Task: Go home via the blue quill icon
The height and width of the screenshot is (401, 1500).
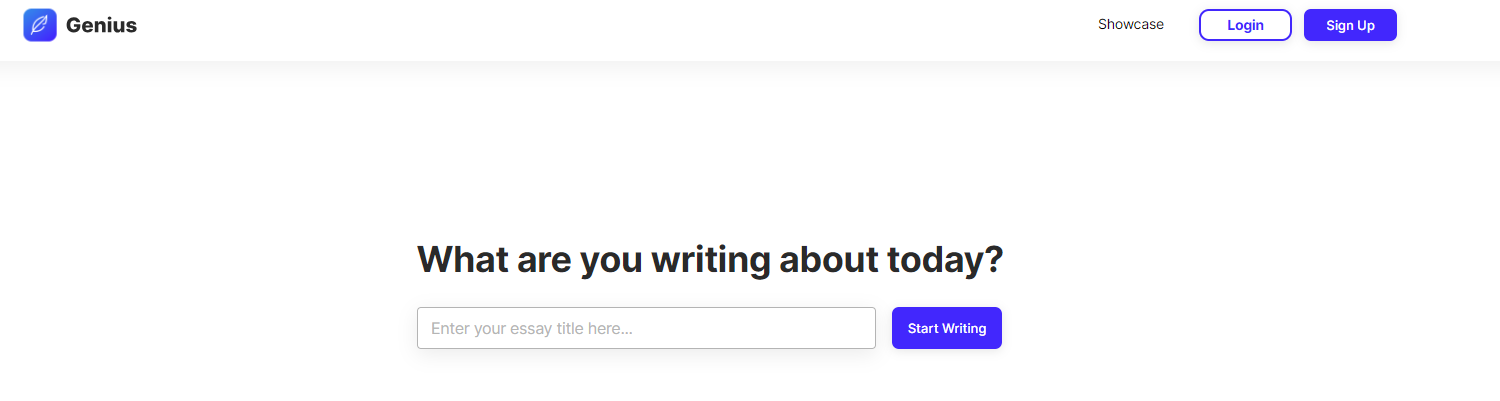Action: [x=40, y=25]
